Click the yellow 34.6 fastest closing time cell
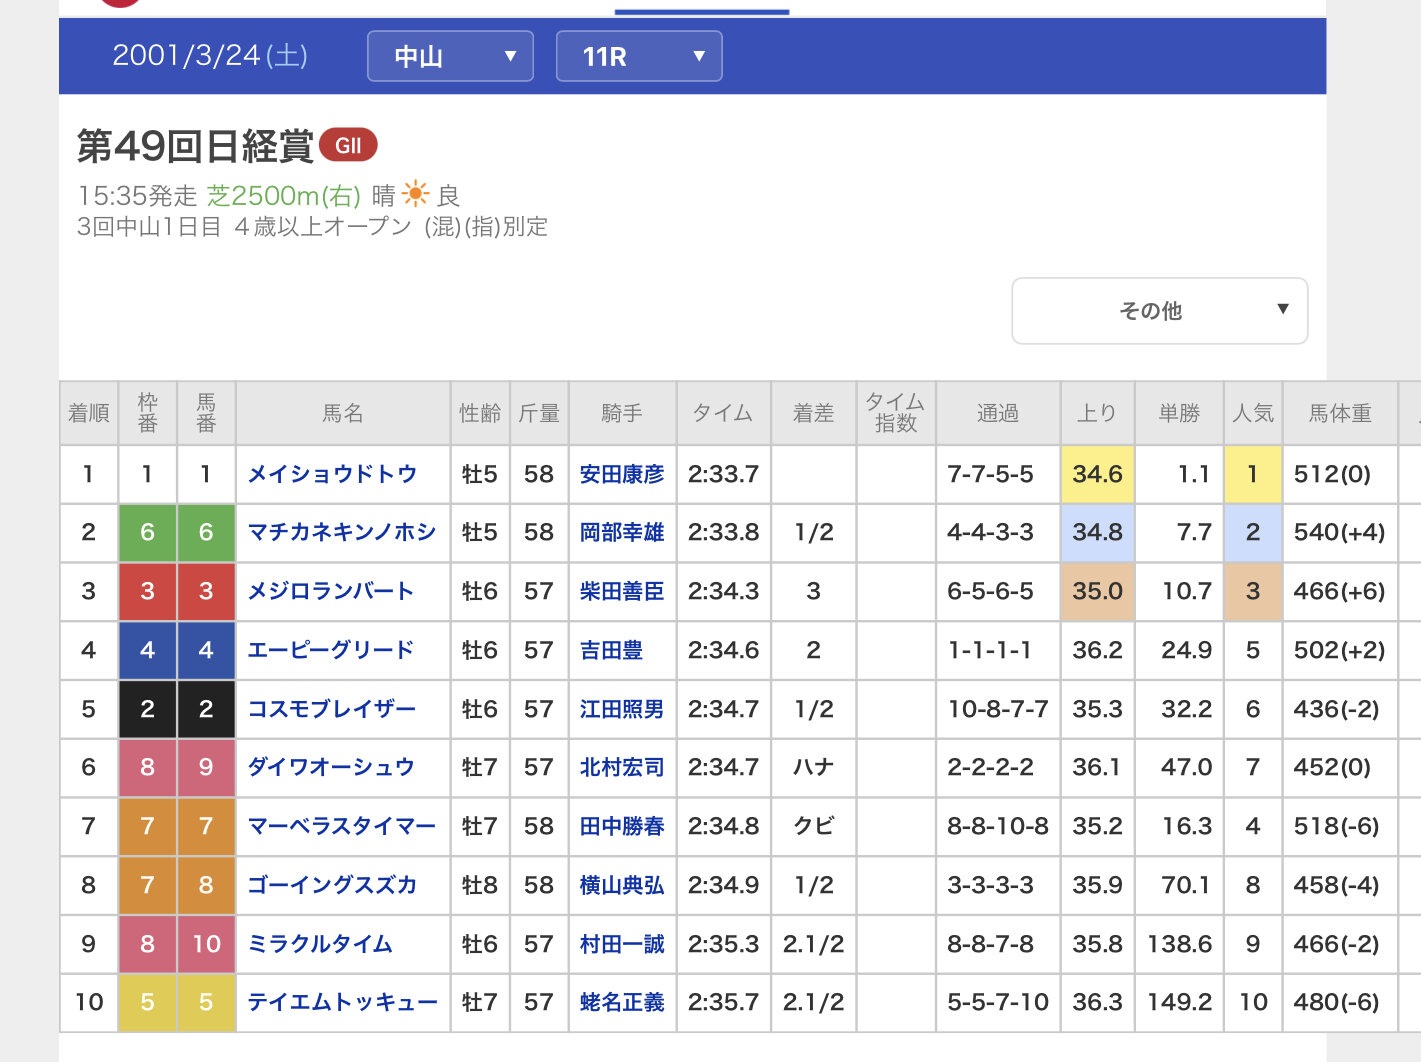The image size is (1421, 1062). point(1097,474)
